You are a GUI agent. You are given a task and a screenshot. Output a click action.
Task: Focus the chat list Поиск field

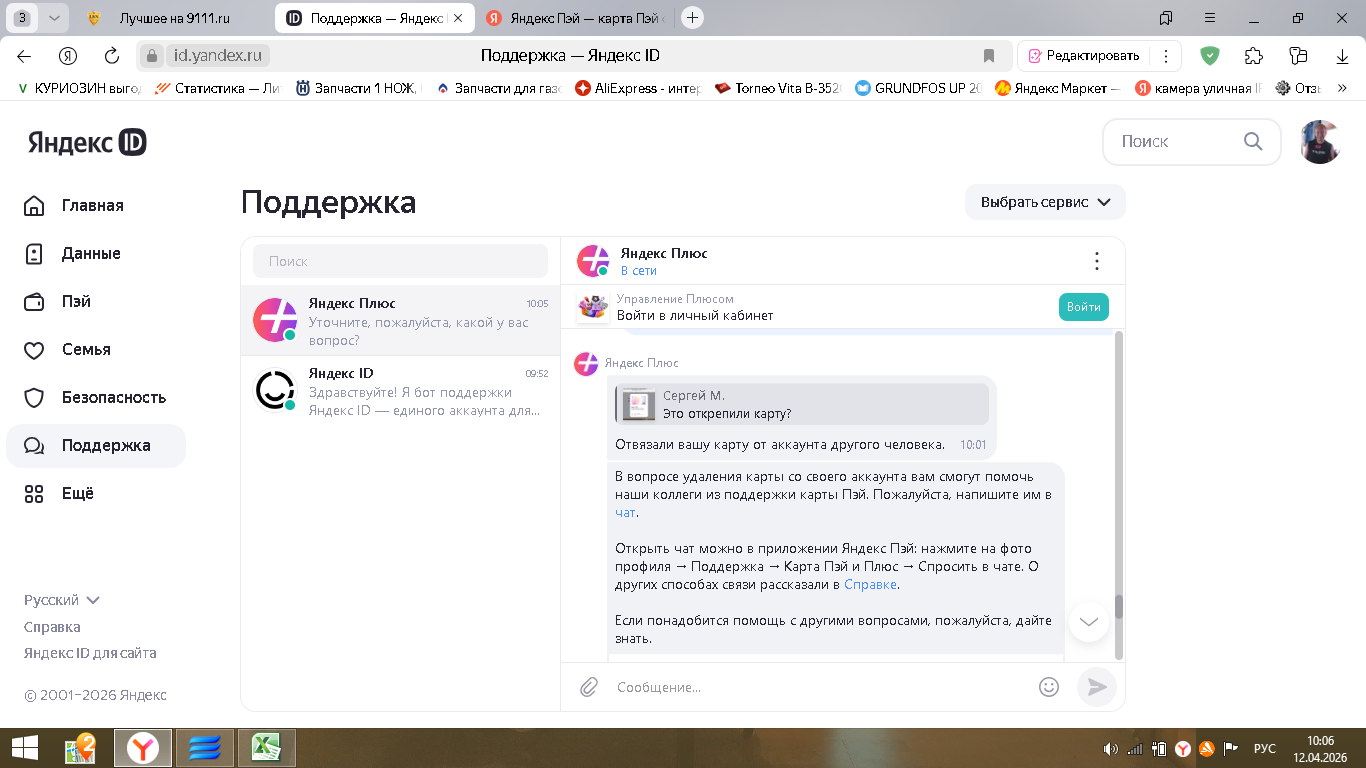coord(400,261)
